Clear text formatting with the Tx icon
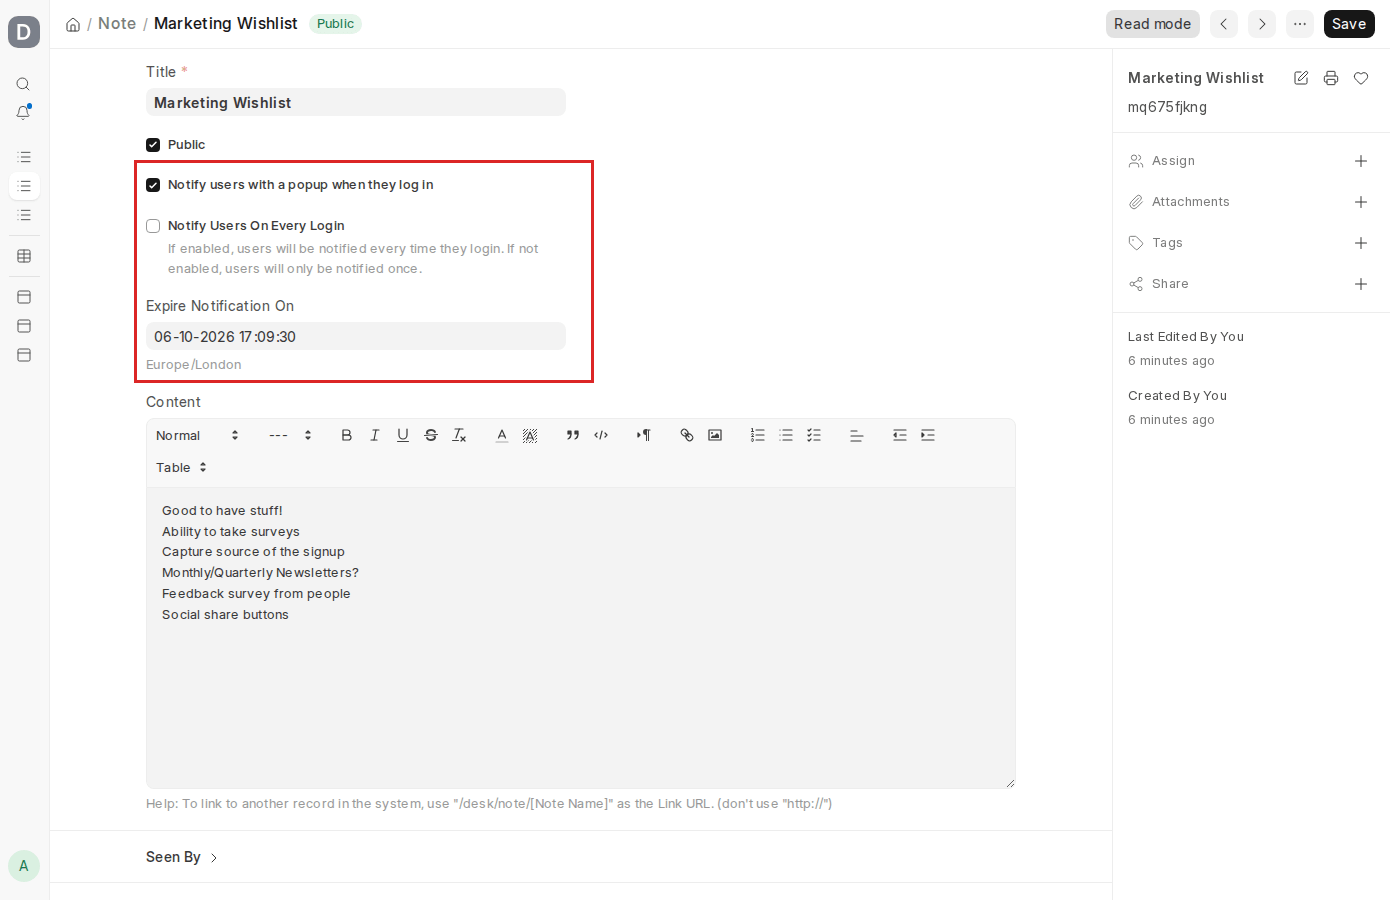The image size is (1400, 900). point(459,435)
